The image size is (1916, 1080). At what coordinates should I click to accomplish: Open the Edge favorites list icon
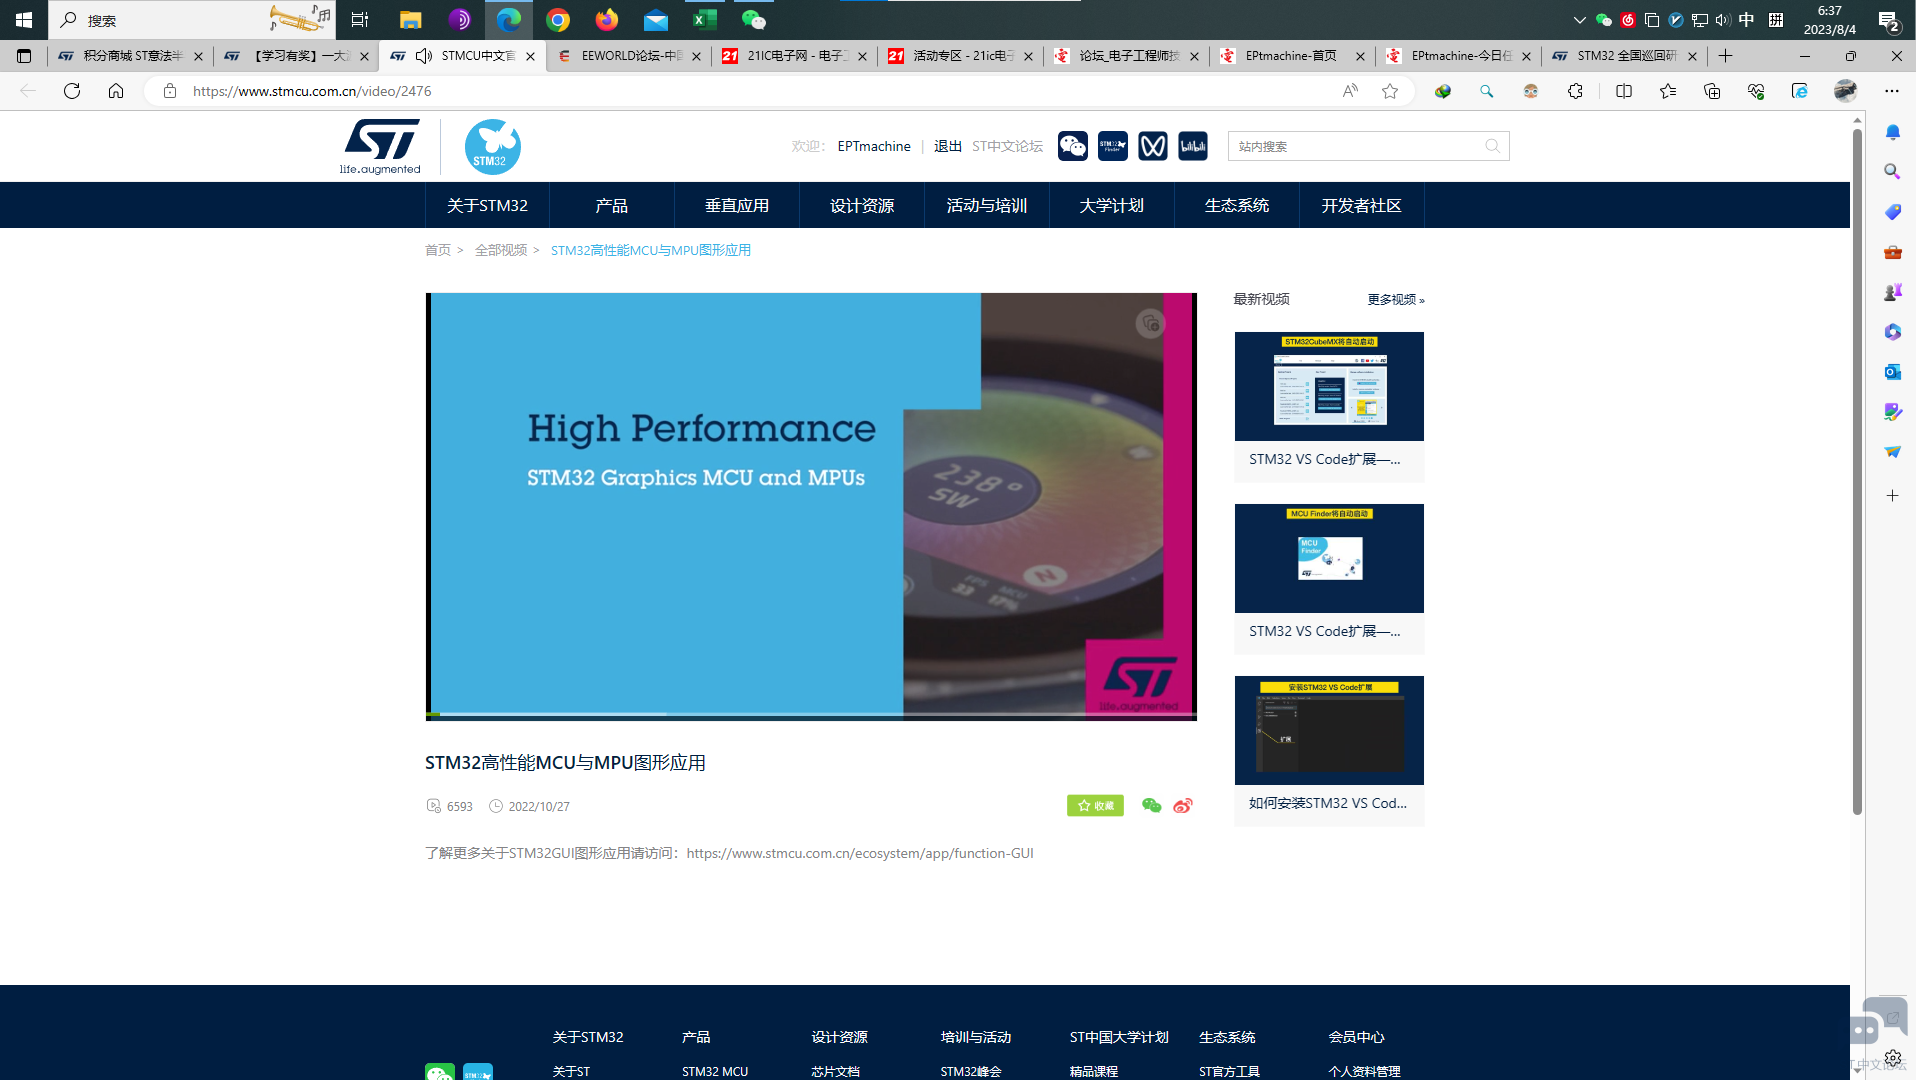coord(1667,91)
